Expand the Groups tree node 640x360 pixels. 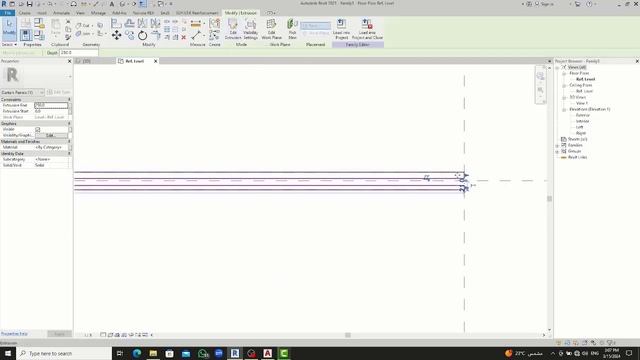click(558, 151)
